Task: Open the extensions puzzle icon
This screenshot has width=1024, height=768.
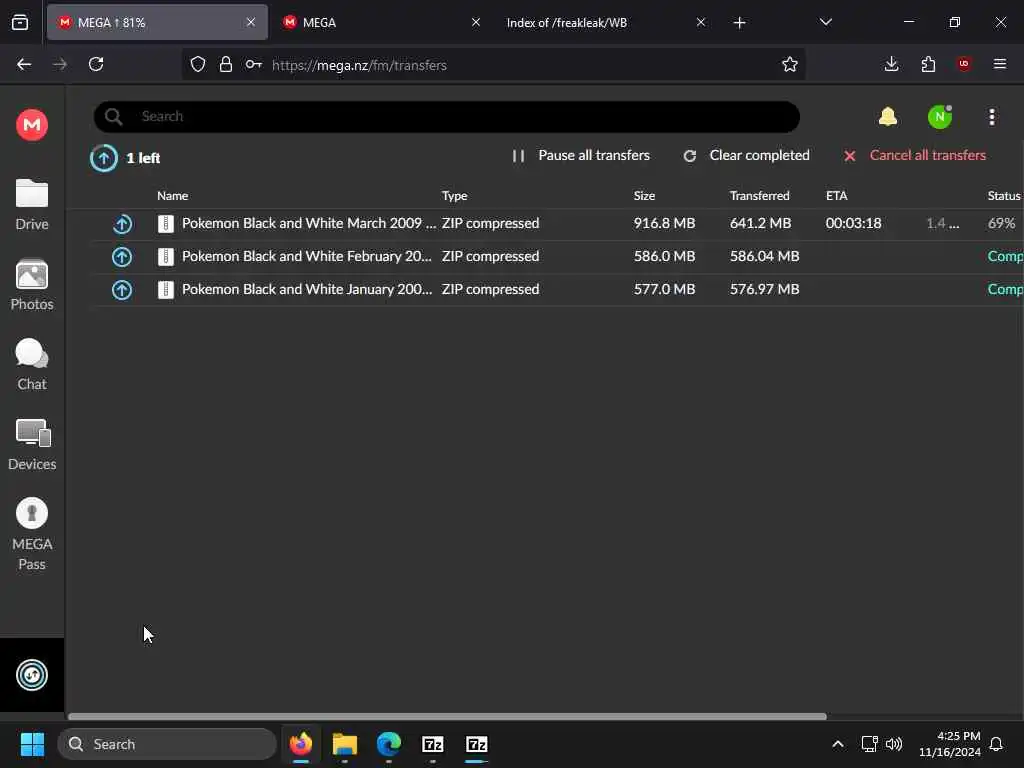Action: pyautogui.click(x=928, y=64)
